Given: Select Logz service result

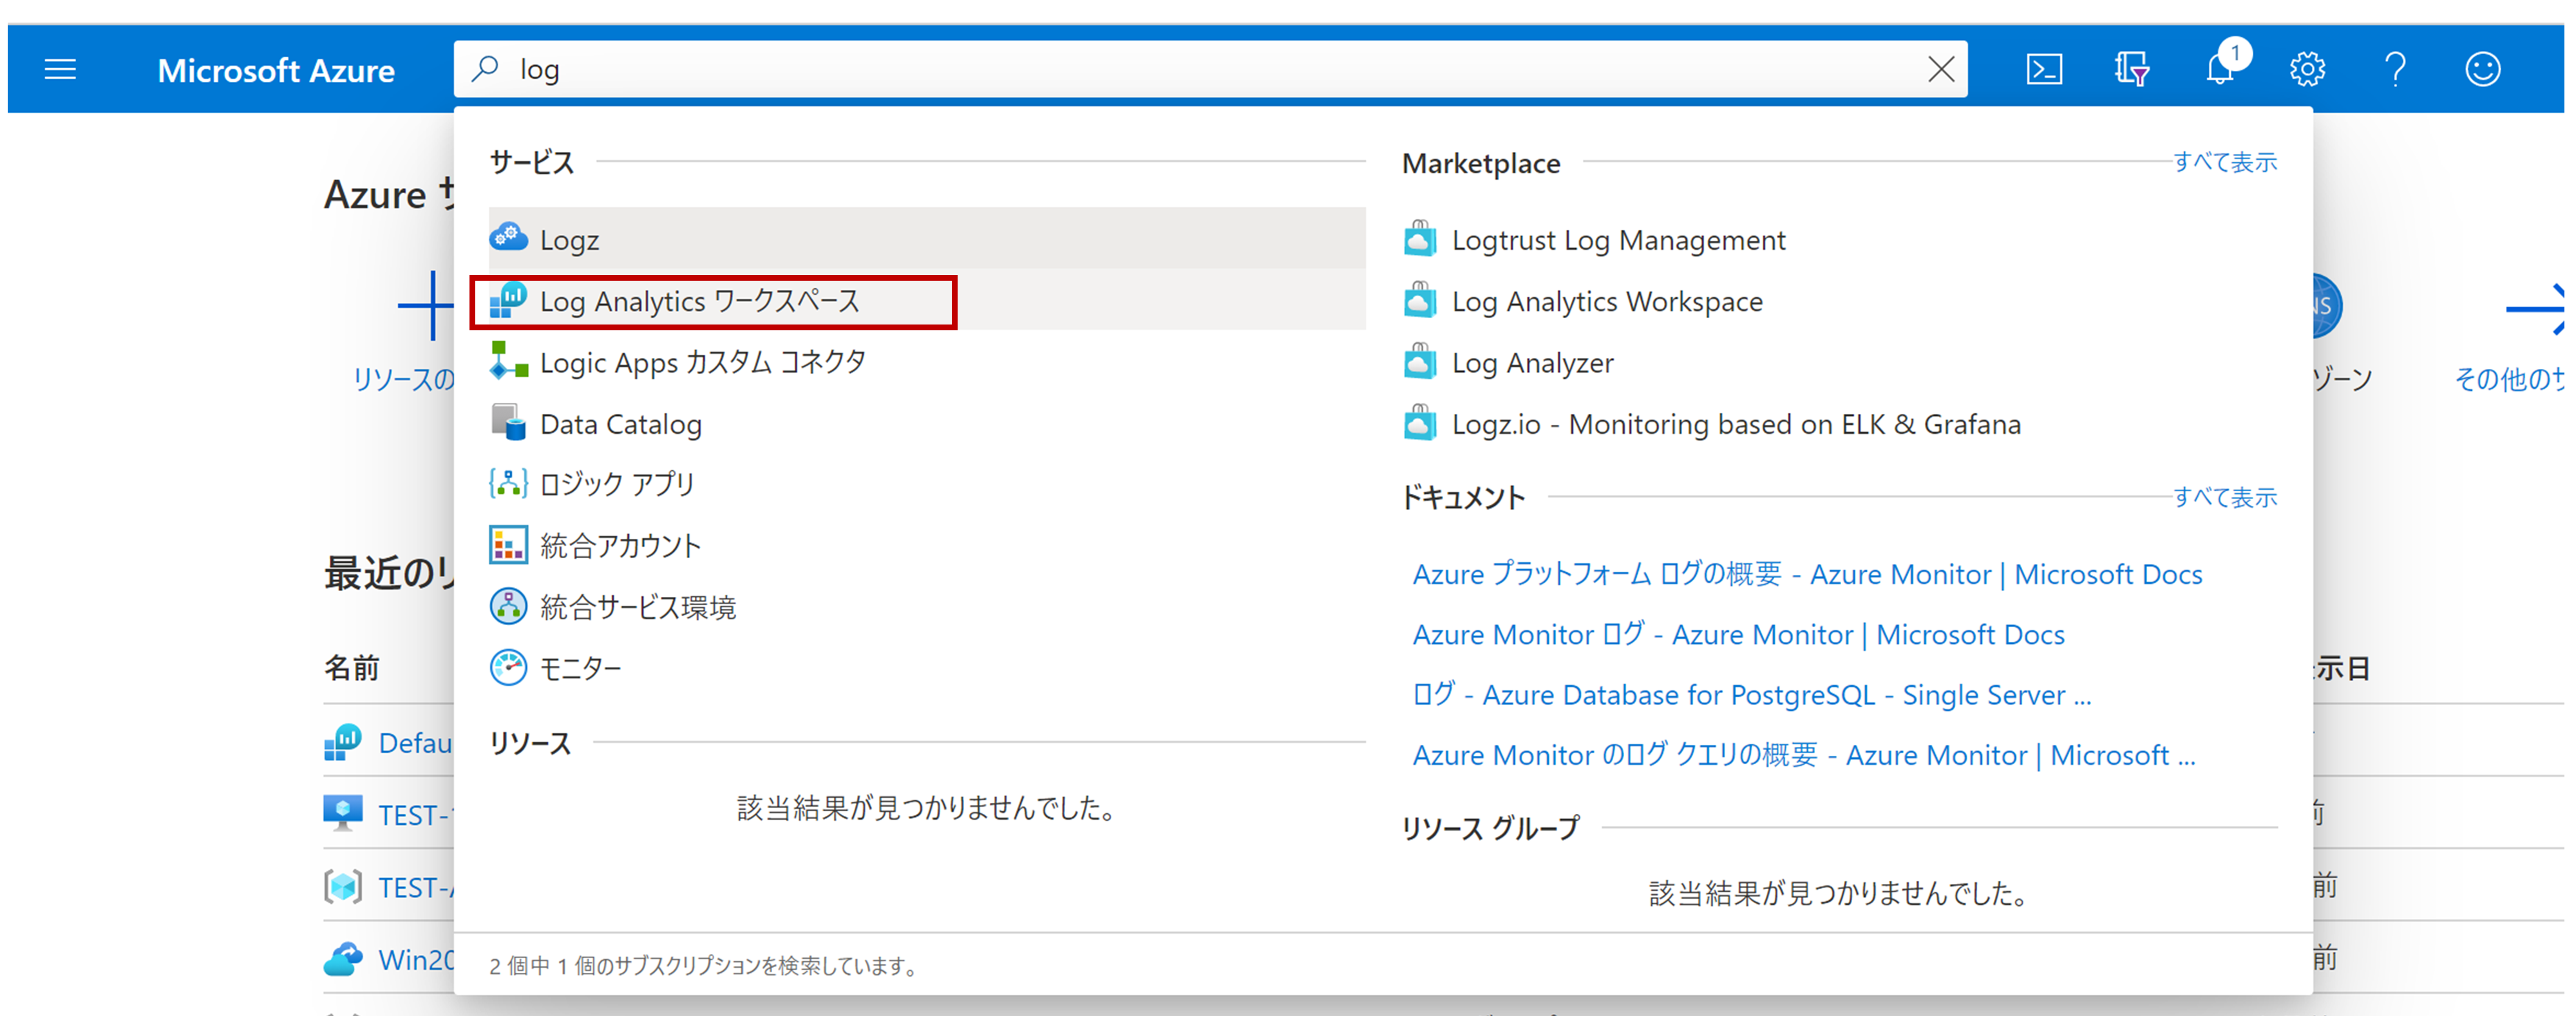Looking at the screenshot, I should coord(570,240).
